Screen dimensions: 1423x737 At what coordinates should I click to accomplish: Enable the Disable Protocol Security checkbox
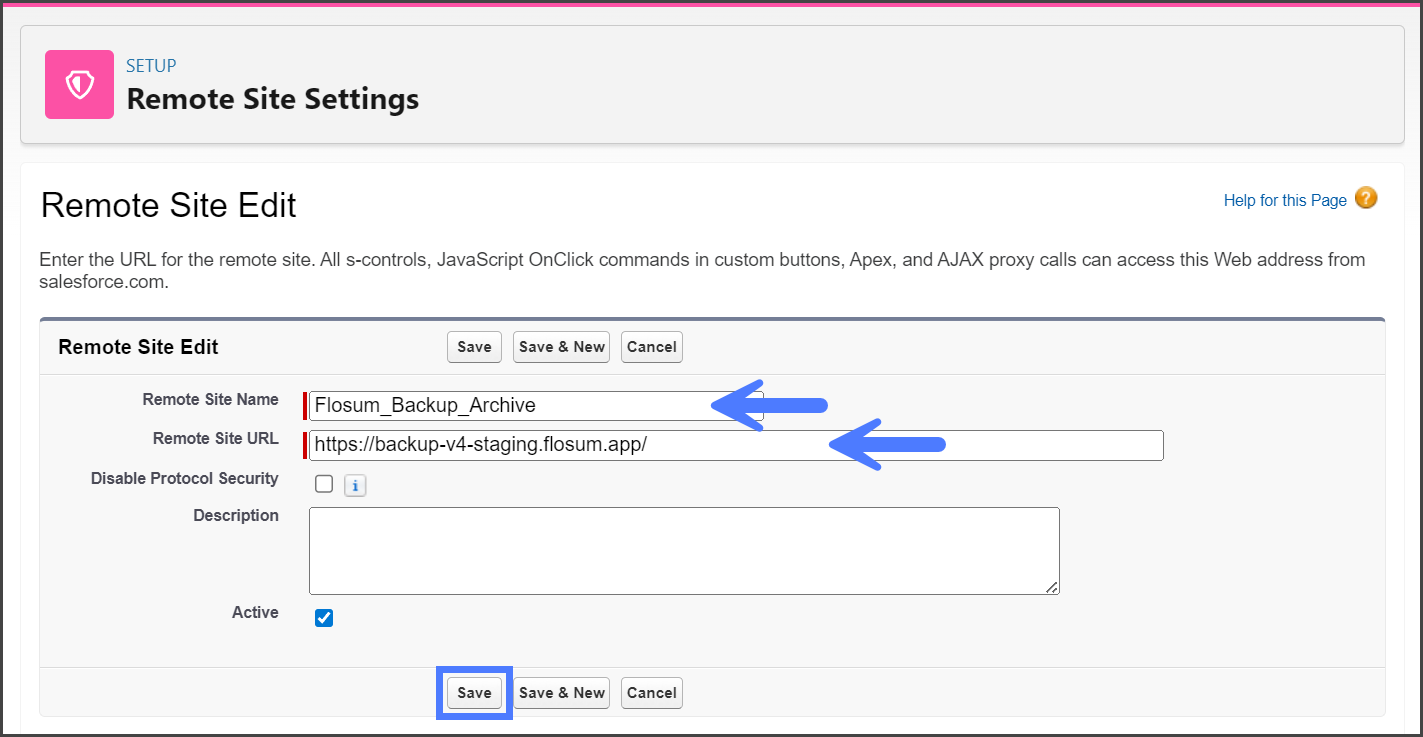tap(324, 484)
